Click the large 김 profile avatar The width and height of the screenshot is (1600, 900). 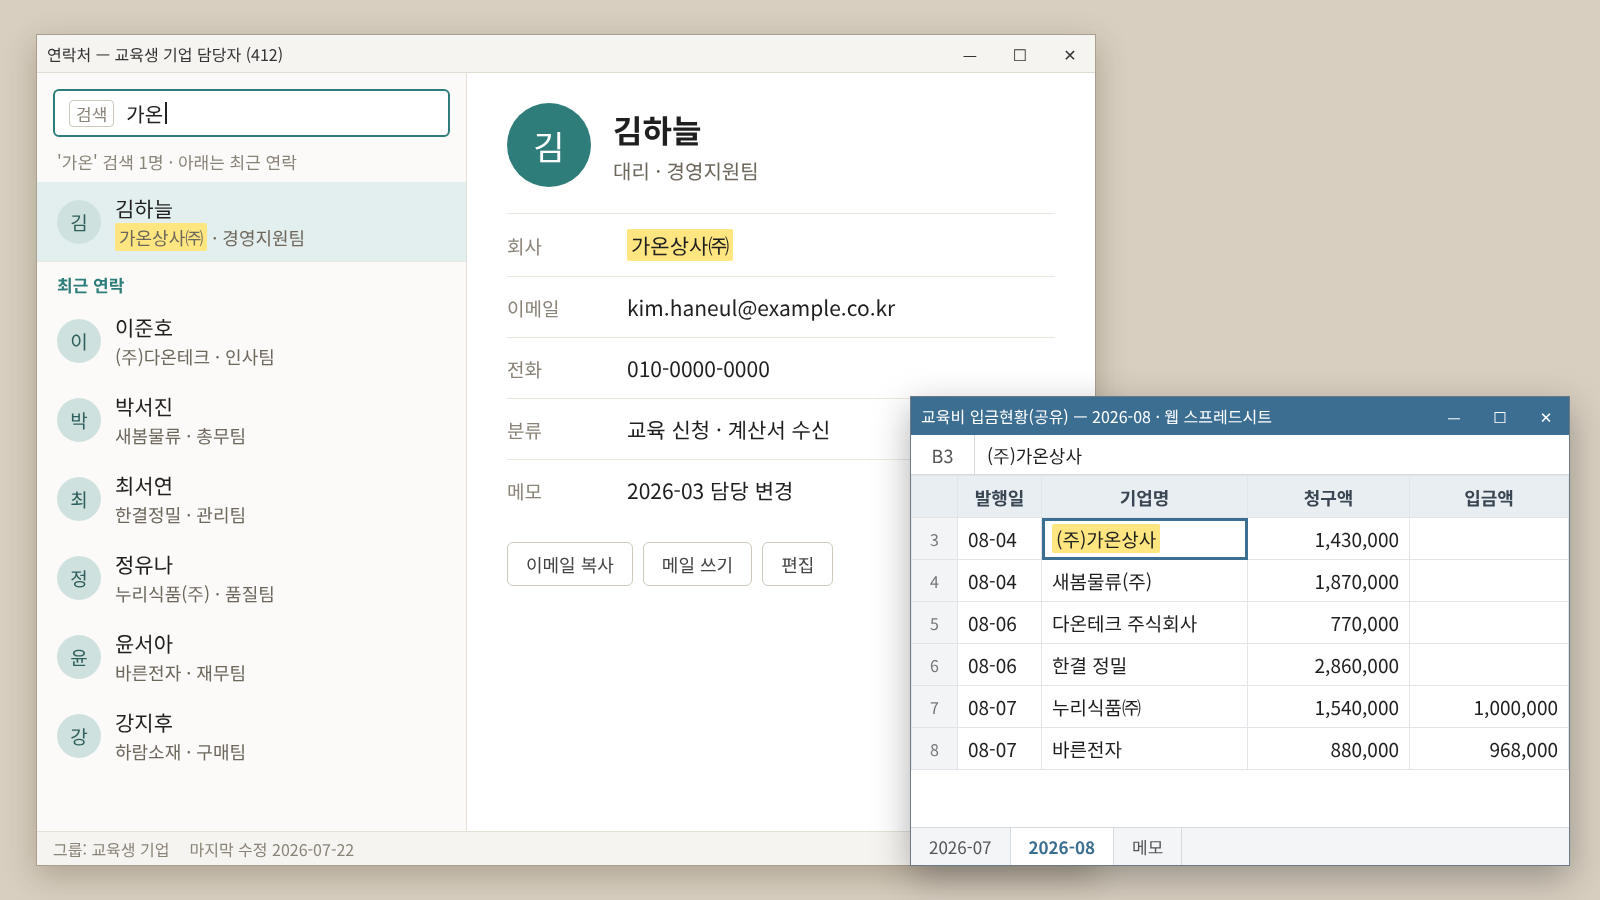[x=549, y=145]
